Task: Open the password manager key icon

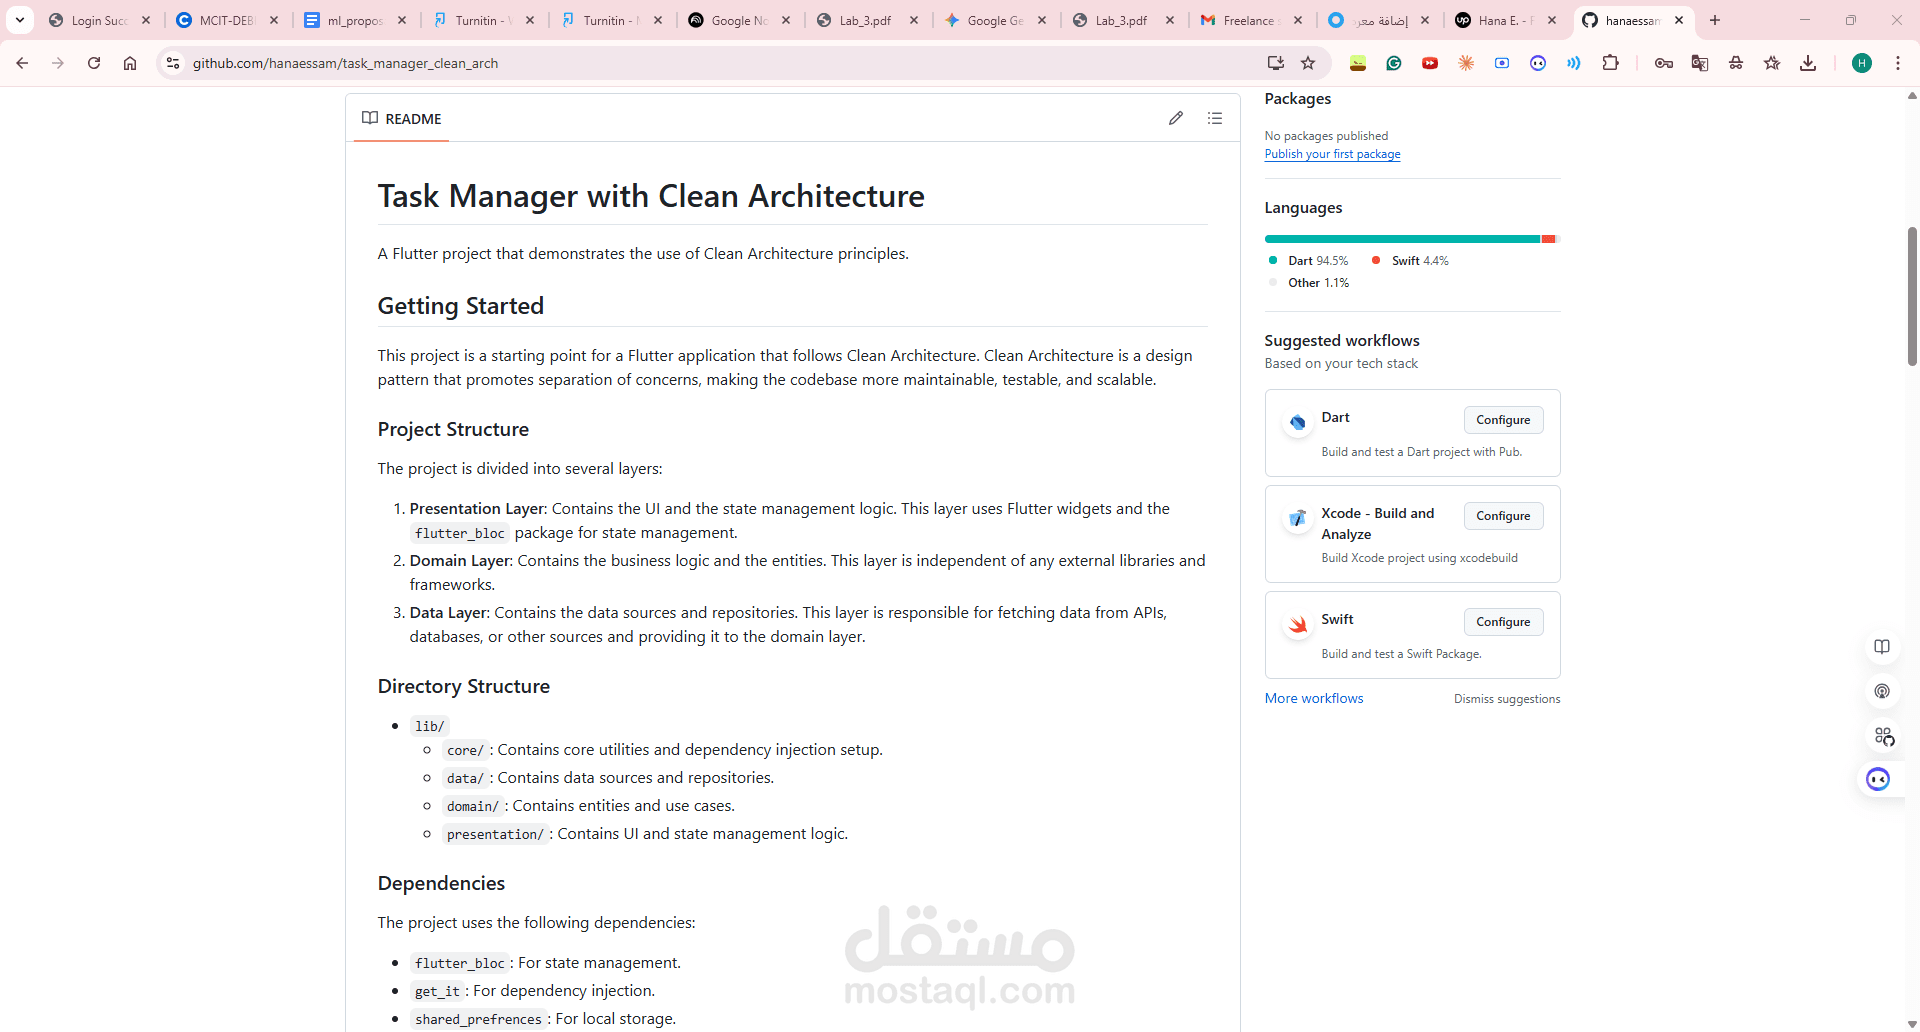Action: [1664, 63]
